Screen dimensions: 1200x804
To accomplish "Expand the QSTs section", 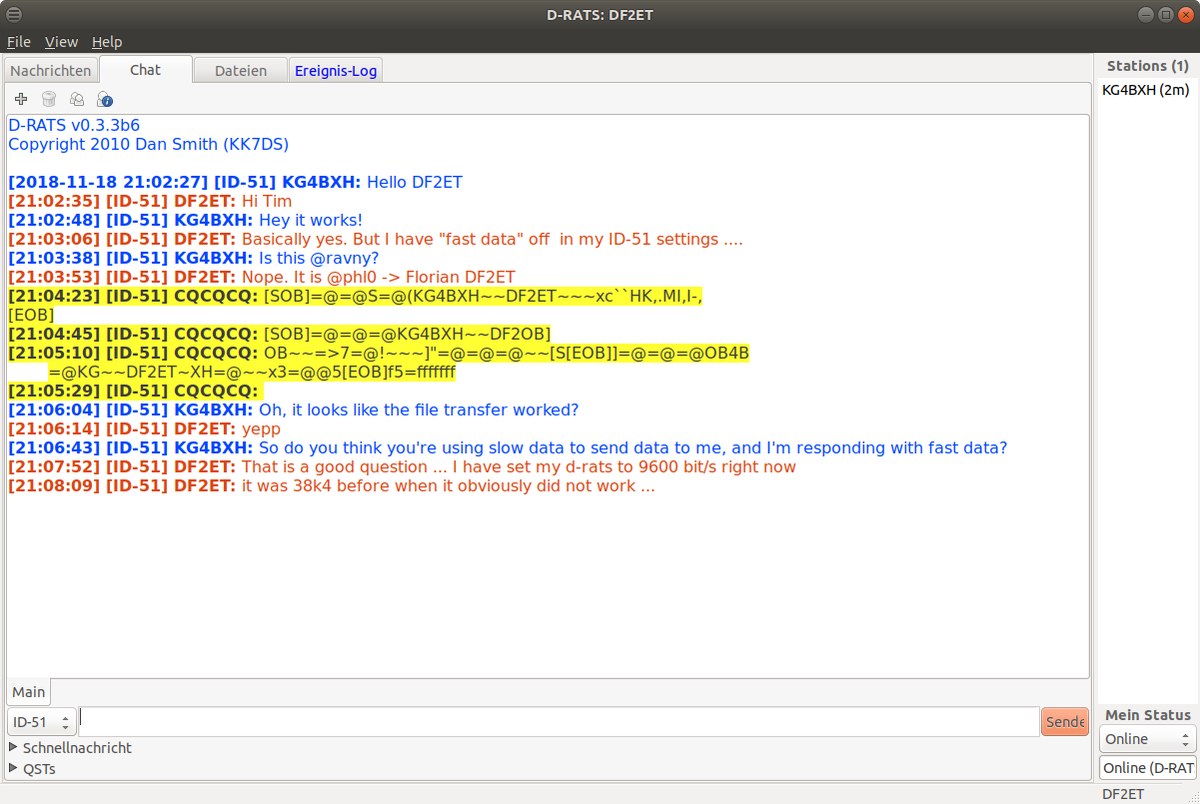I will point(32,769).
